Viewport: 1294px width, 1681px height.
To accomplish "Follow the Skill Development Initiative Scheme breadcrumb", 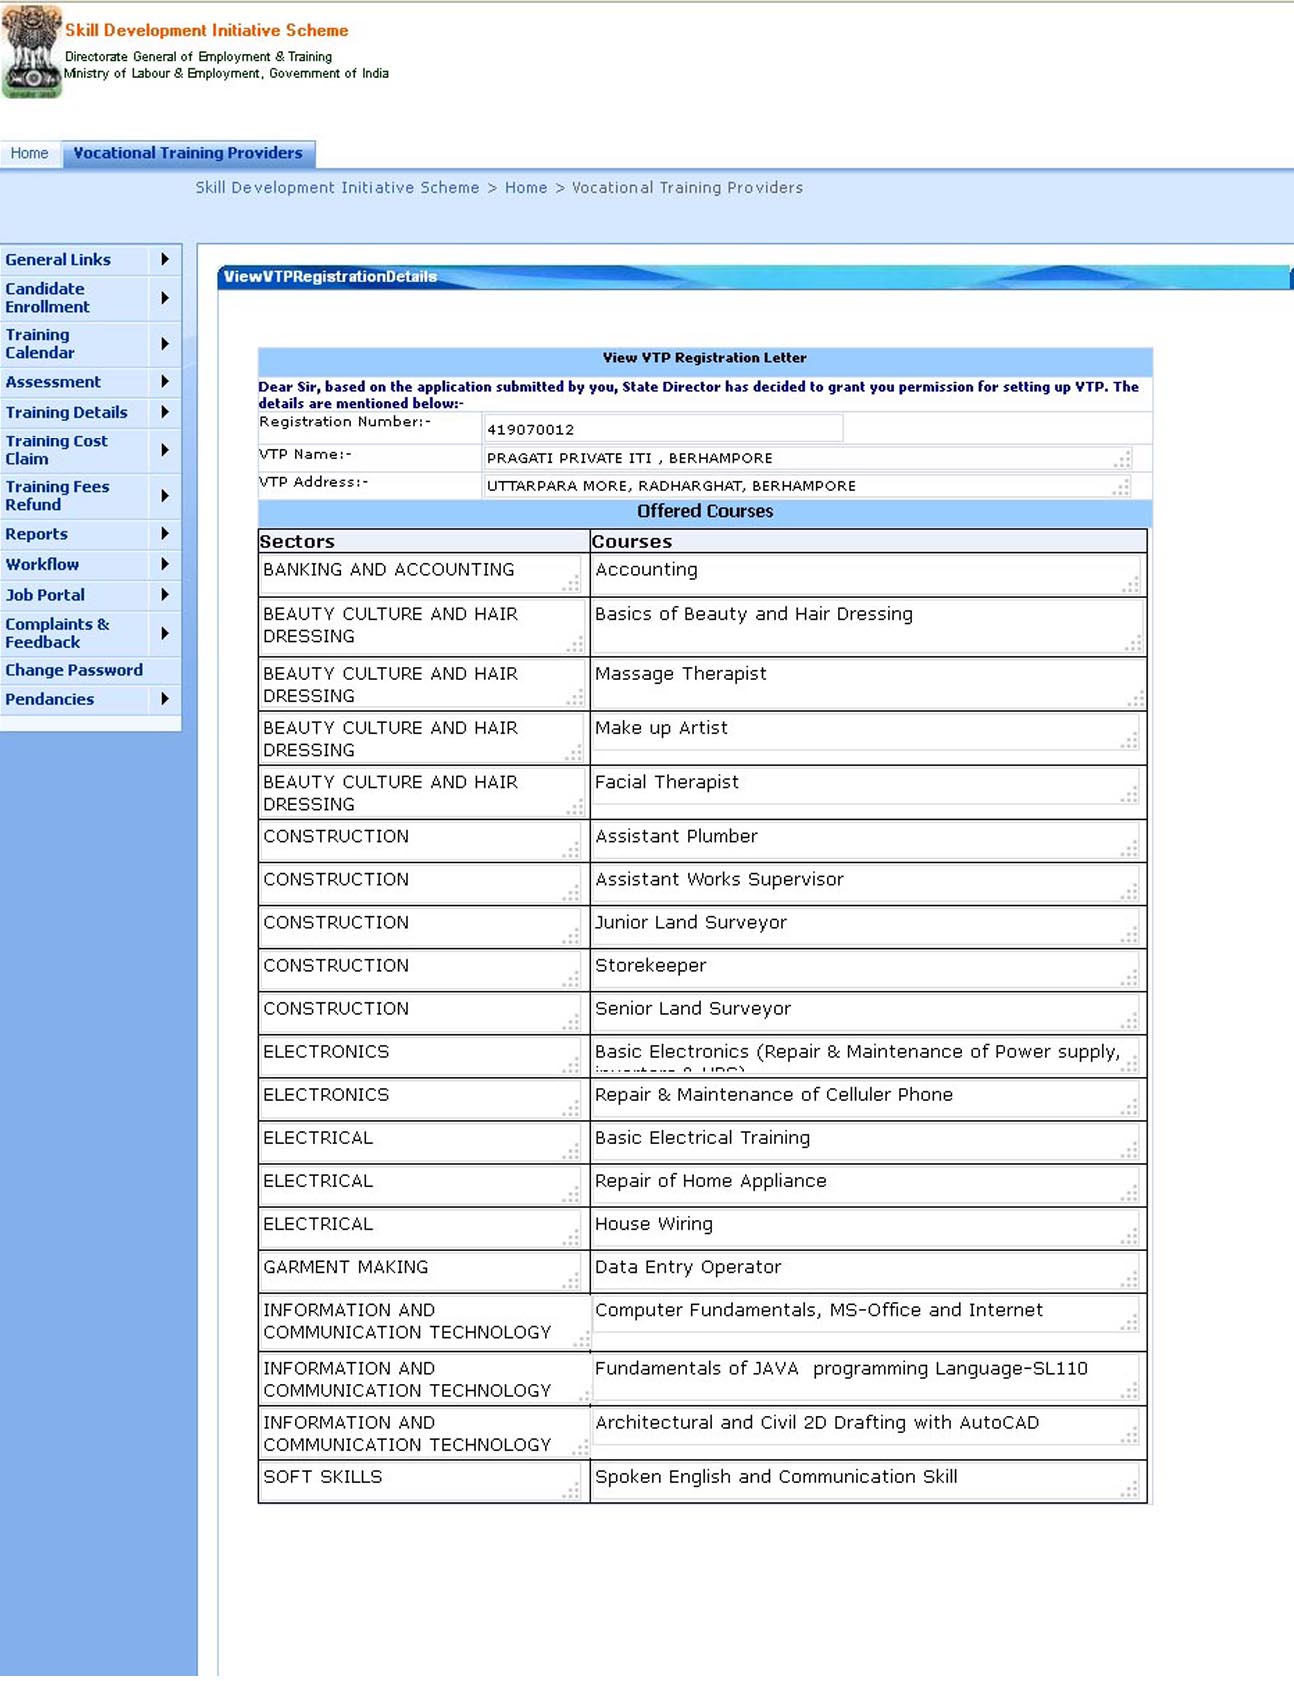I will point(337,188).
